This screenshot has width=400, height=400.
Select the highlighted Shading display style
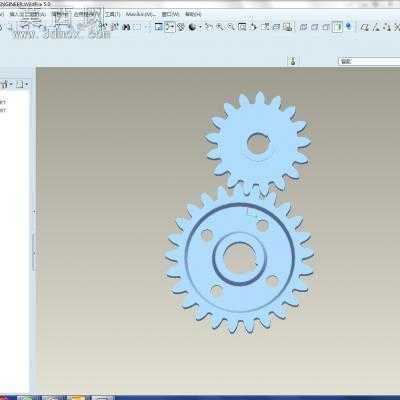pyautogui.click(x=338, y=27)
